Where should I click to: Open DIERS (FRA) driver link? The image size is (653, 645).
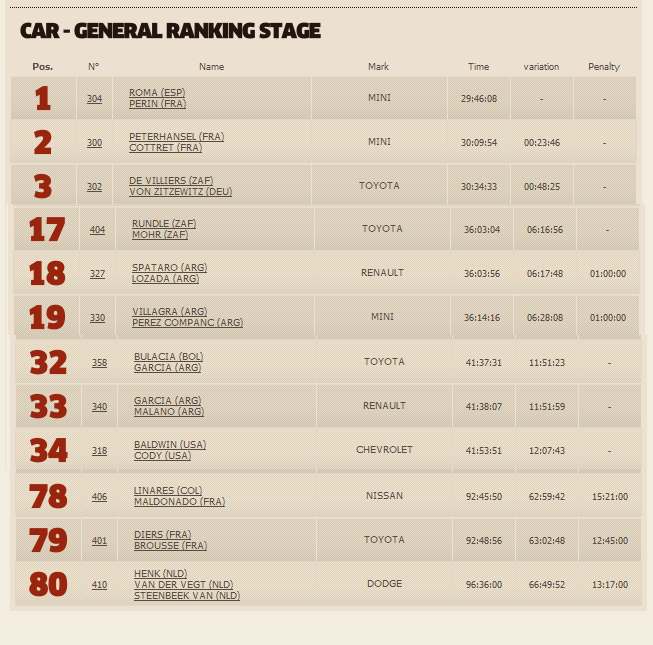pyautogui.click(x=162, y=535)
